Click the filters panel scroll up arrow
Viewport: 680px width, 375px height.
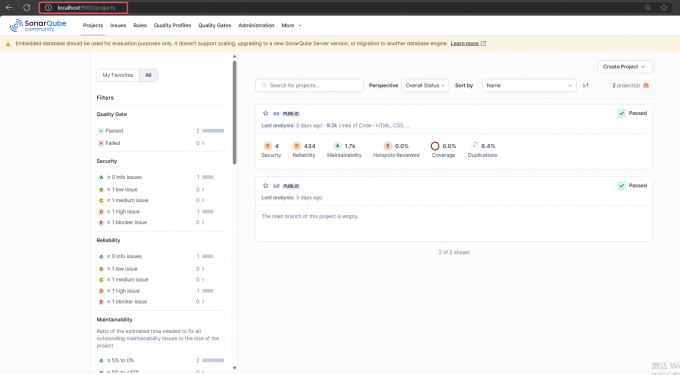235,56
